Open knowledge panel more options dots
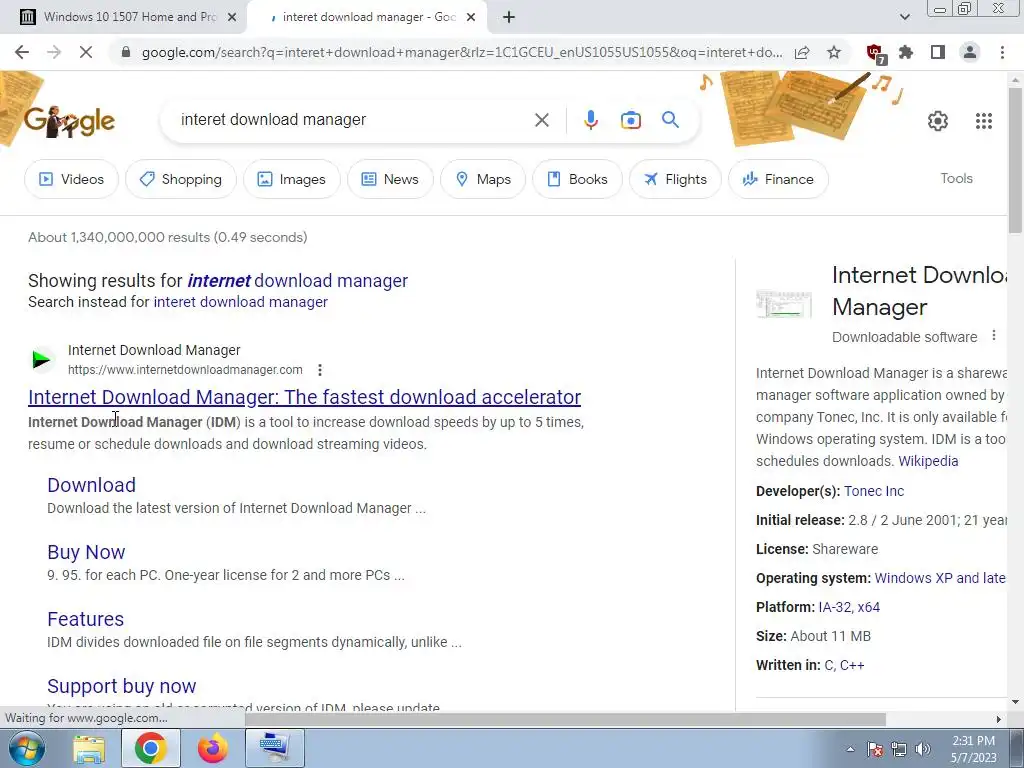Viewport: 1024px width, 768px height. click(993, 336)
